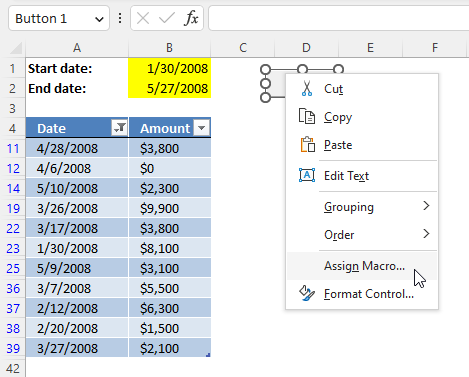Image resolution: width=469 pixels, height=377 pixels.
Task: Expand the Order submenu arrow
Action: 426,234
